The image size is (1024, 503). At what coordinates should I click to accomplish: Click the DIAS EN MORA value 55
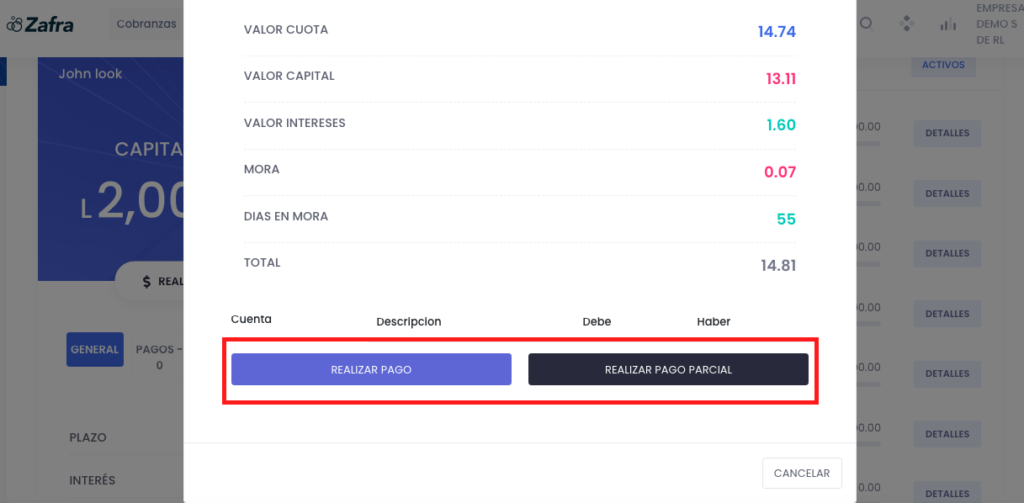(786, 219)
